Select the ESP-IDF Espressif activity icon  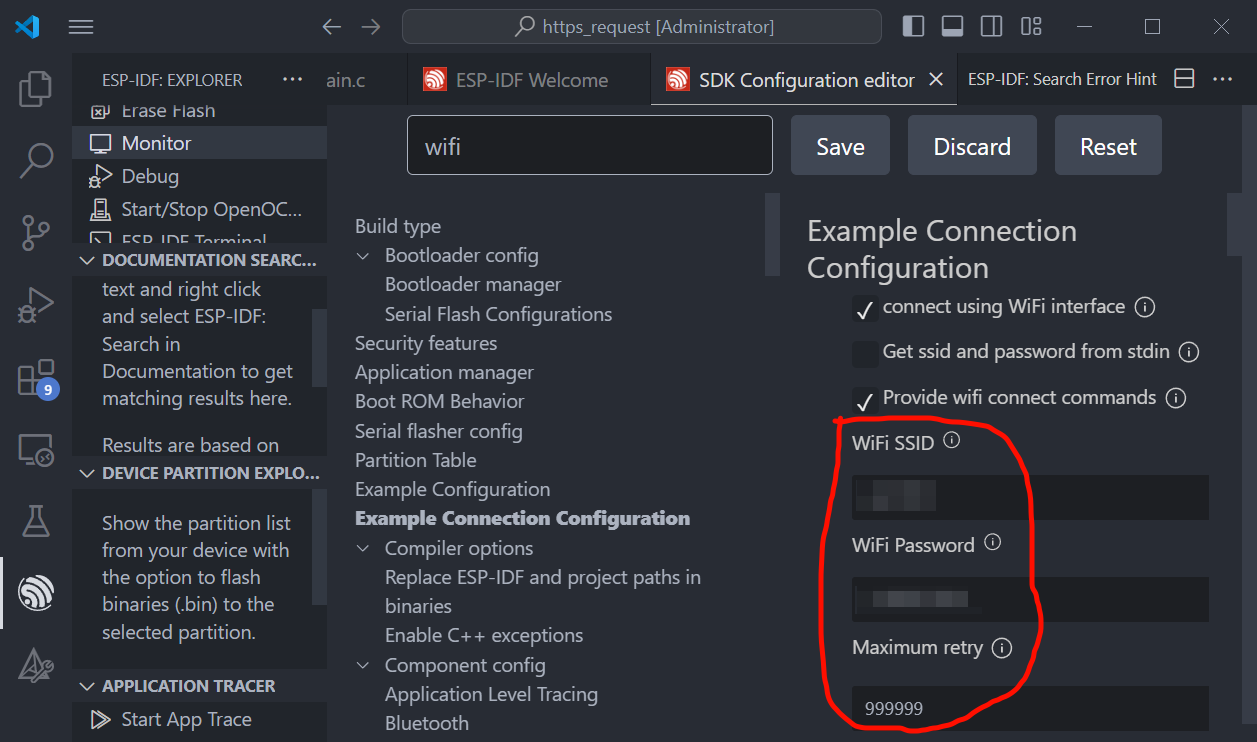tap(36, 594)
